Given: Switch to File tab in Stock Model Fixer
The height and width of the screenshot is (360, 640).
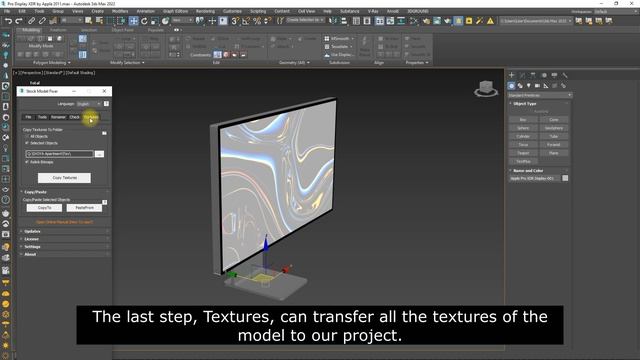Looking at the screenshot, I should 28,117.
